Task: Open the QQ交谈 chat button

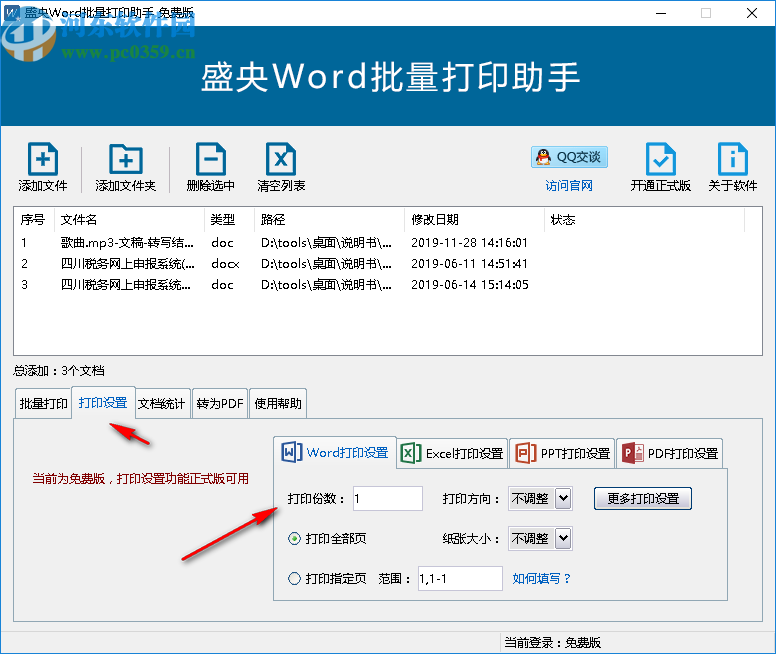Action: click(569, 157)
